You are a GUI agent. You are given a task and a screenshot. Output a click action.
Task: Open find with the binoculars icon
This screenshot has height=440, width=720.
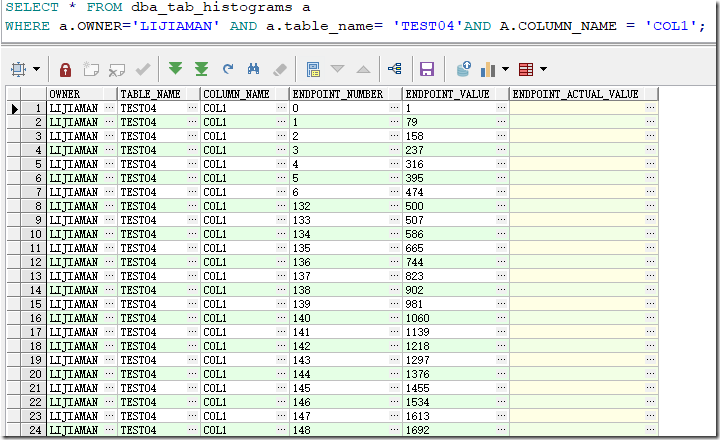point(253,69)
